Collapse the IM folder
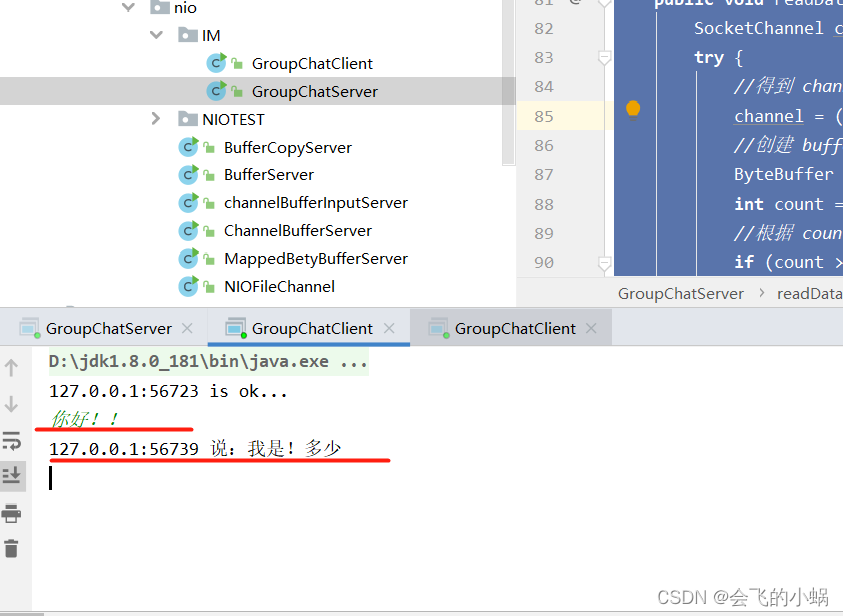843x616 pixels. [156, 35]
